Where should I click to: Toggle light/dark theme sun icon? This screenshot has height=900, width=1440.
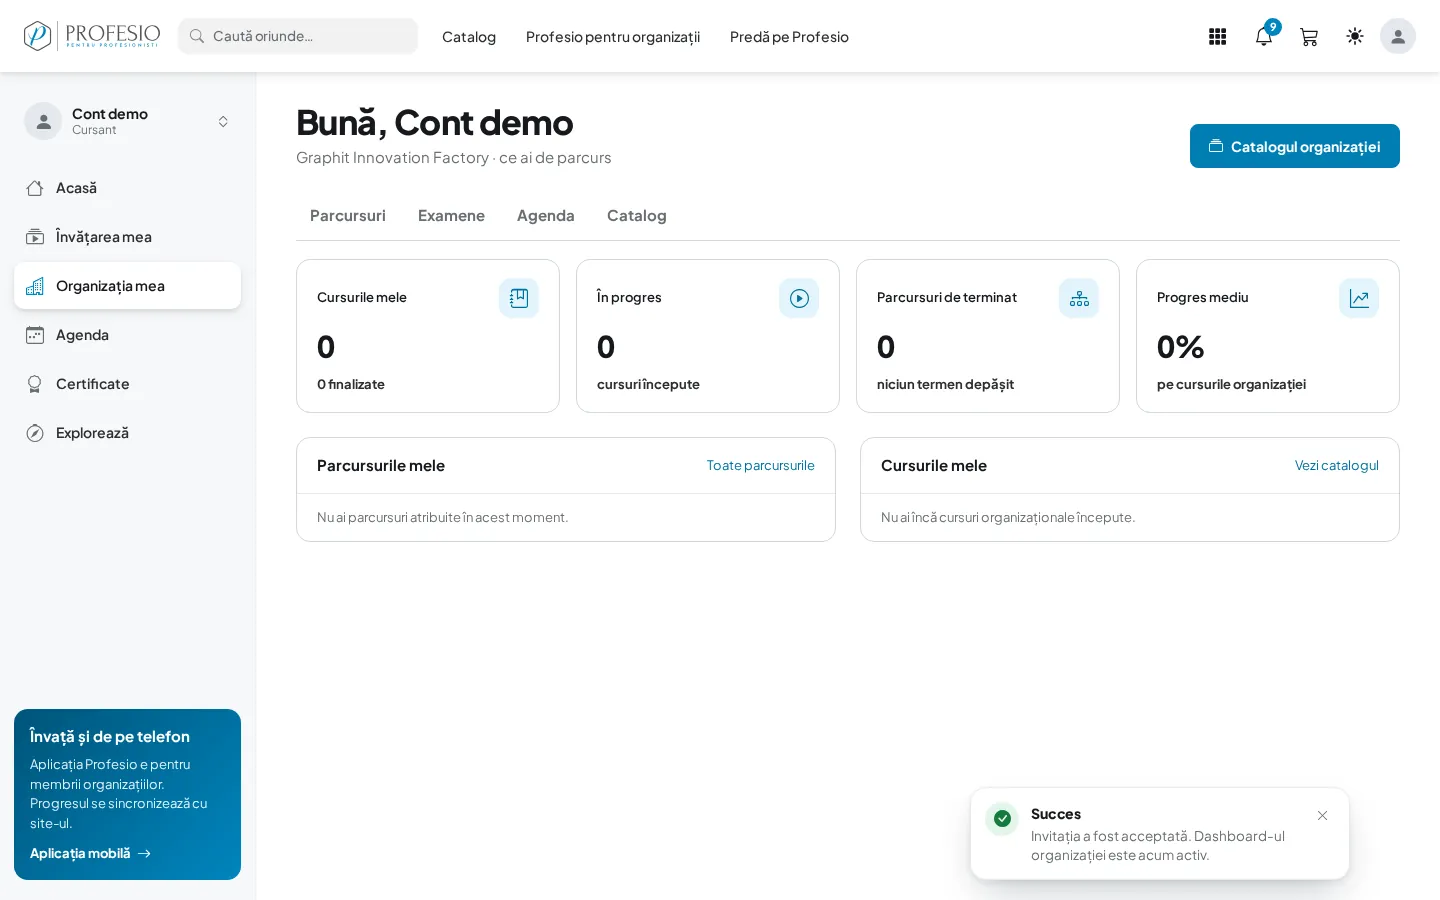click(1355, 36)
